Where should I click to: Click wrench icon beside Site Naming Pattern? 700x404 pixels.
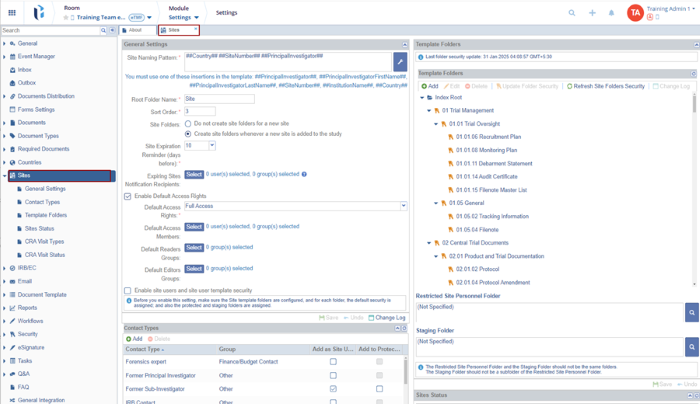[400, 62]
